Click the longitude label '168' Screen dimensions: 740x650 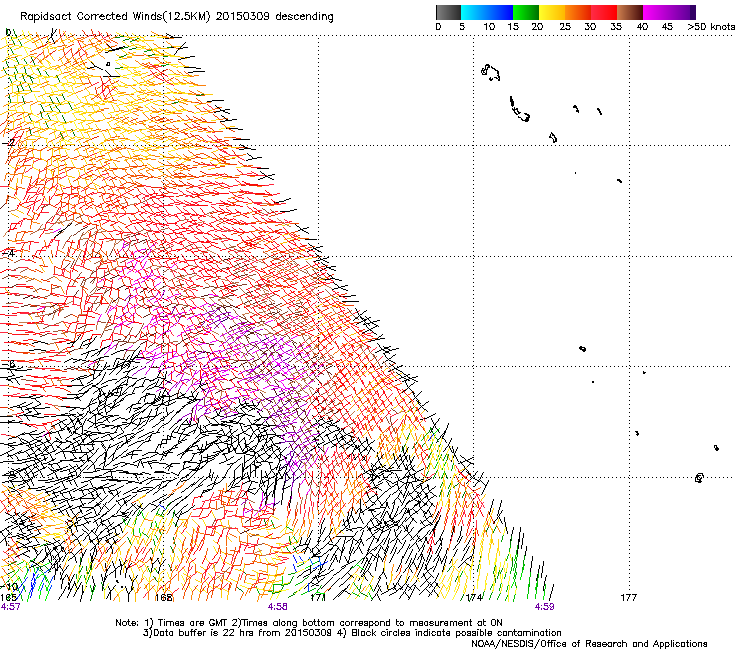tap(164, 598)
